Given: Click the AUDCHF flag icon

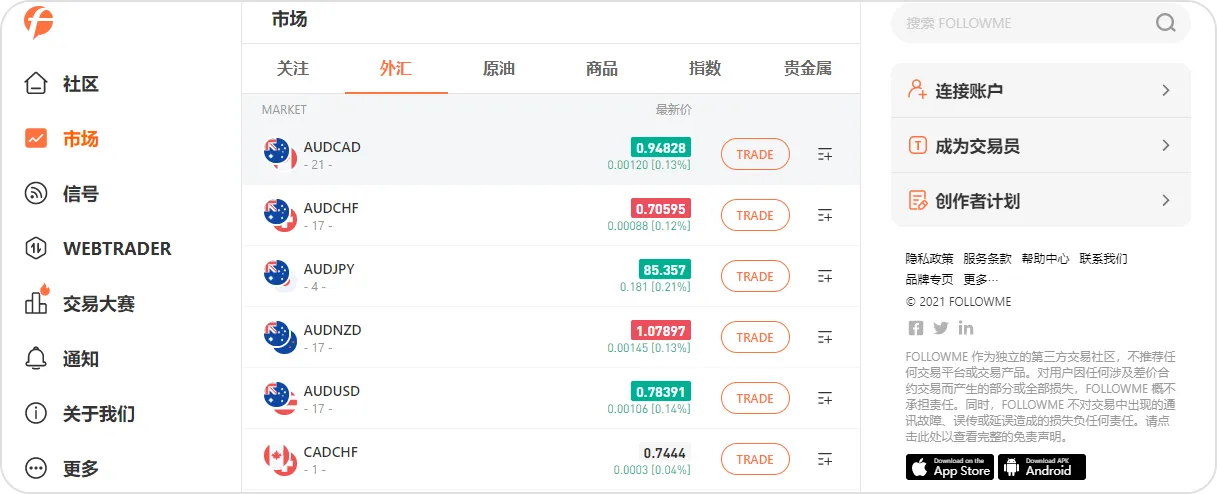Looking at the screenshot, I should point(280,215).
